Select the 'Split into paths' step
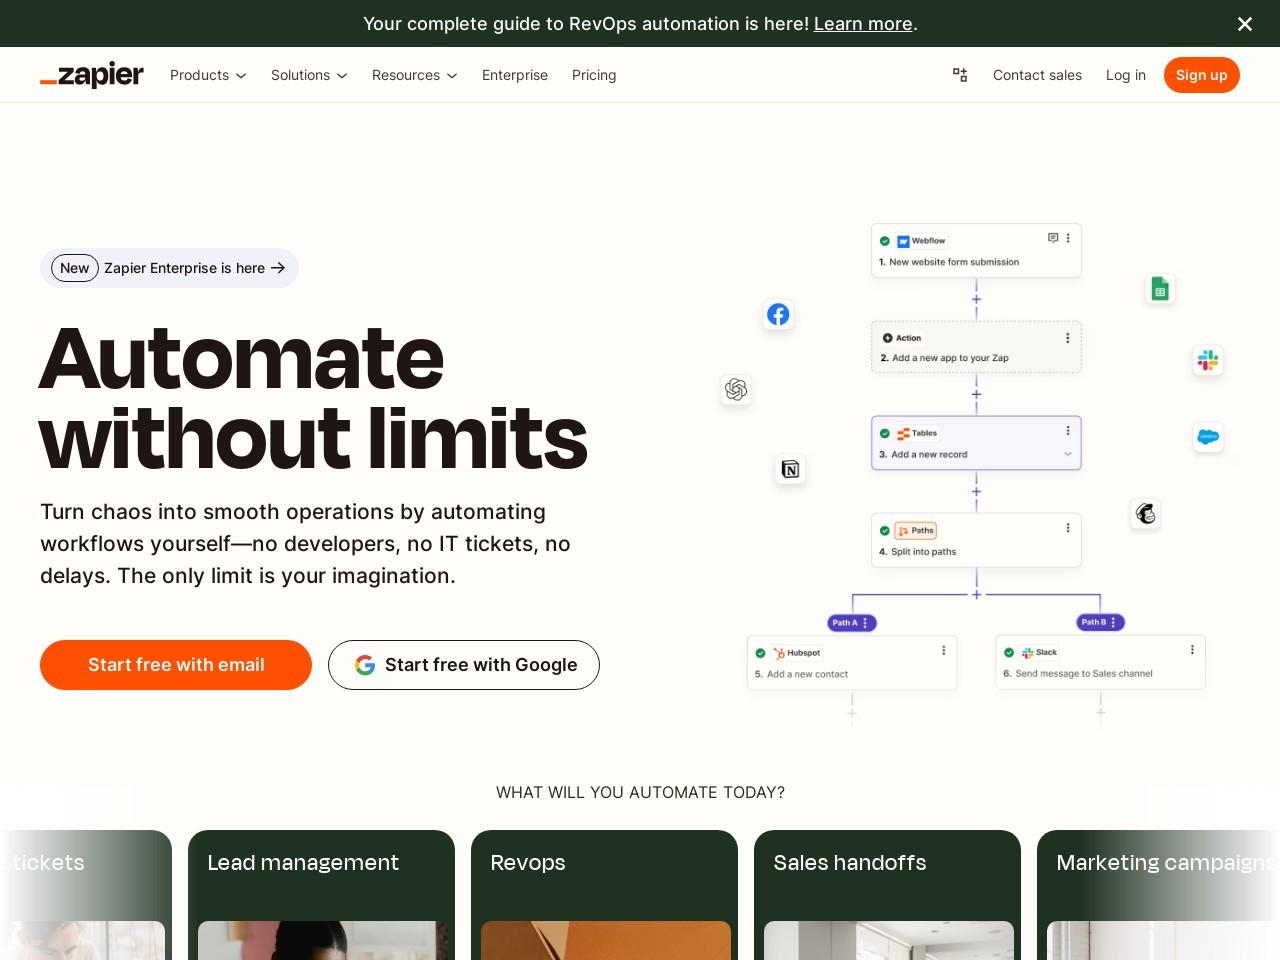 (976, 540)
